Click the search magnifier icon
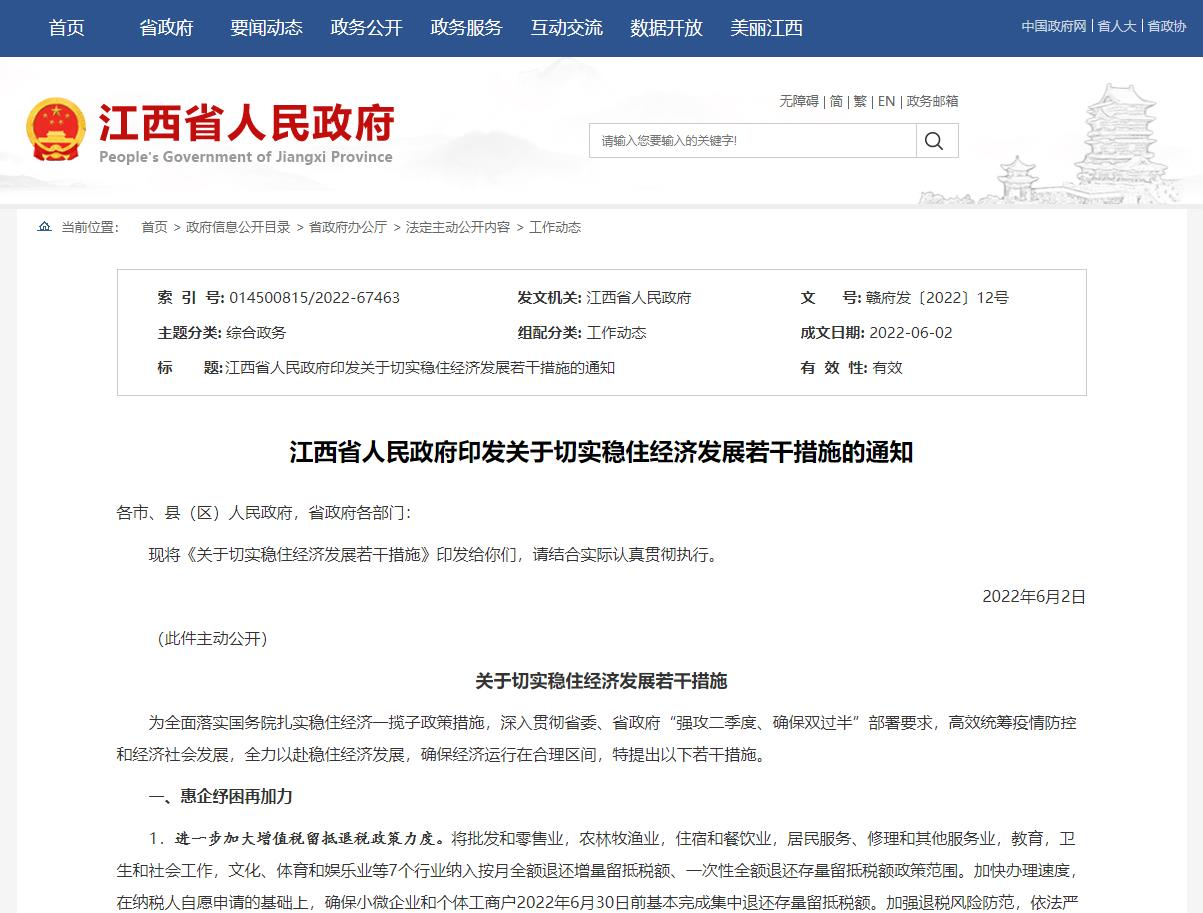 (x=934, y=141)
